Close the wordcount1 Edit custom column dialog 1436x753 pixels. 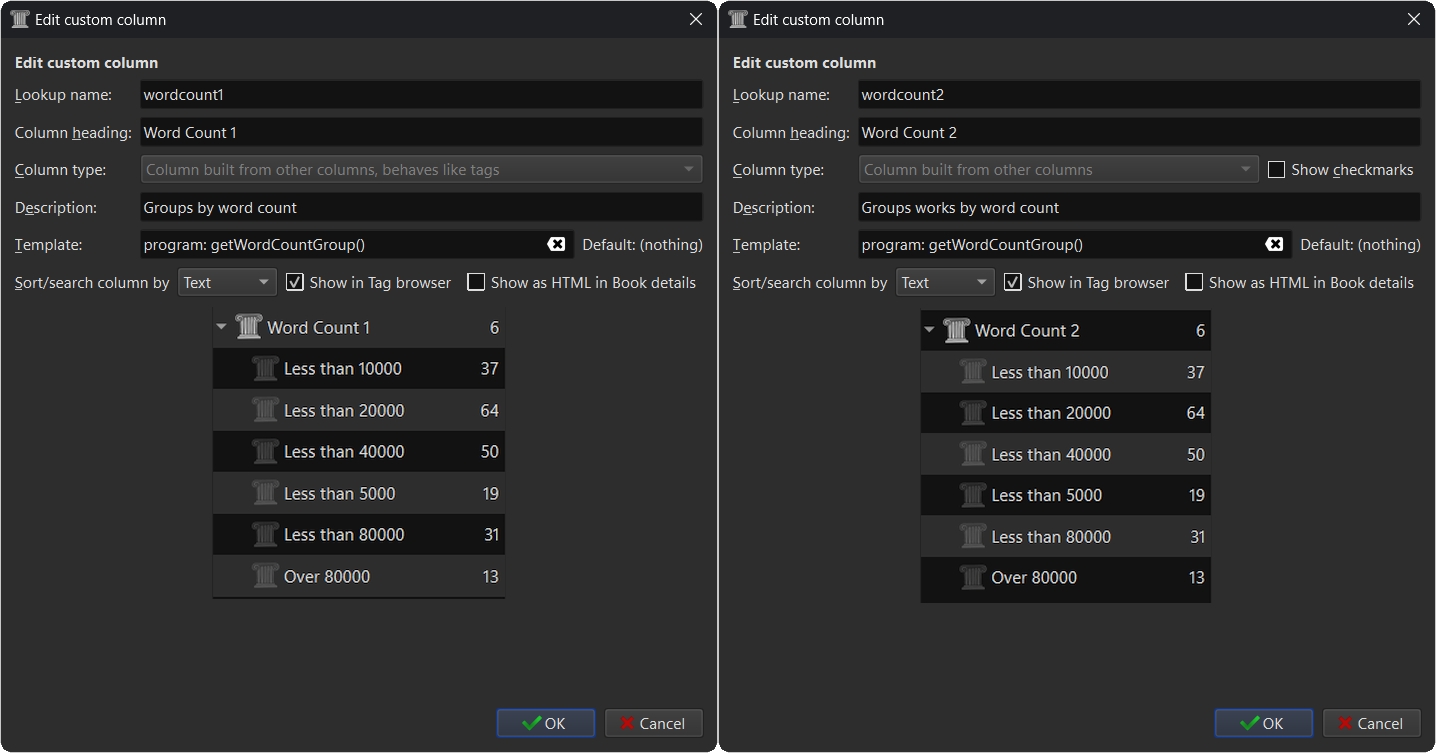coord(696,19)
